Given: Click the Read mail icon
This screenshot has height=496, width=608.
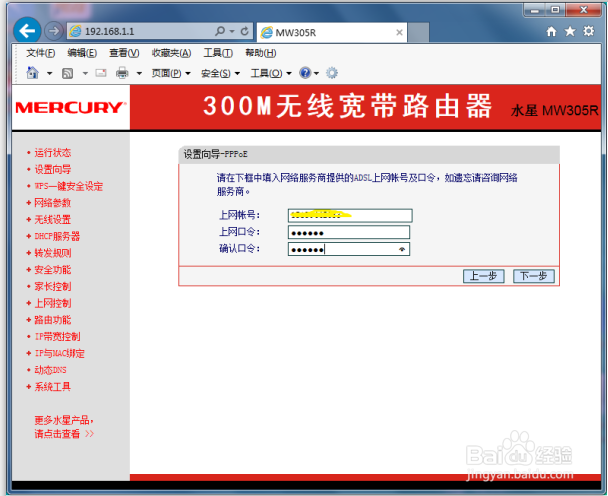Looking at the screenshot, I should tap(101, 73).
